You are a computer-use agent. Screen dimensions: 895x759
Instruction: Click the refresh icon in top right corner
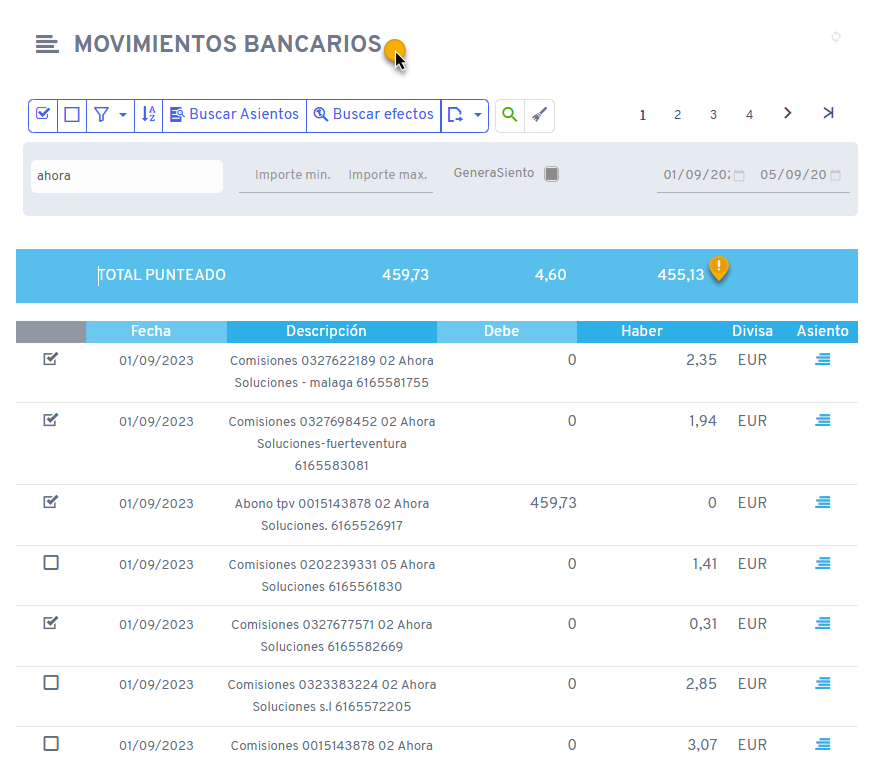[x=836, y=37]
